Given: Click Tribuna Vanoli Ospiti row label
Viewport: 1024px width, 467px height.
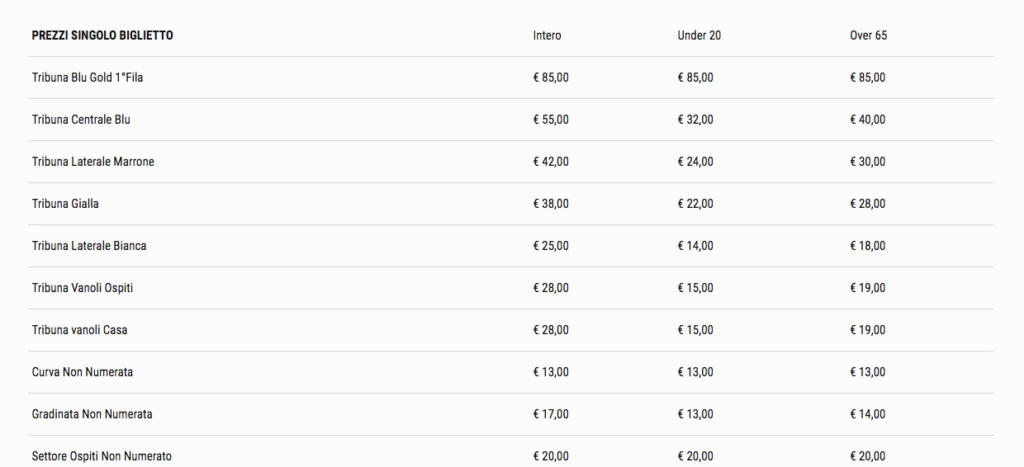Looking at the screenshot, I should pyautogui.click(x=82, y=287).
